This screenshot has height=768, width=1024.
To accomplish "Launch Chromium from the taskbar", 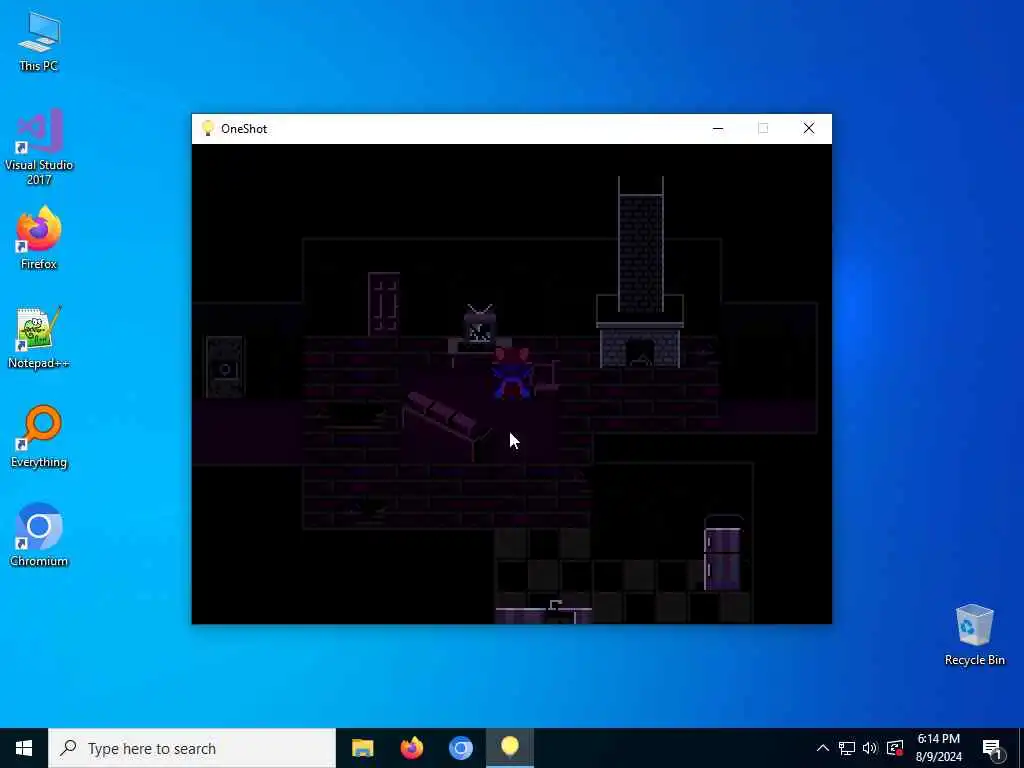I will pyautogui.click(x=460, y=748).
